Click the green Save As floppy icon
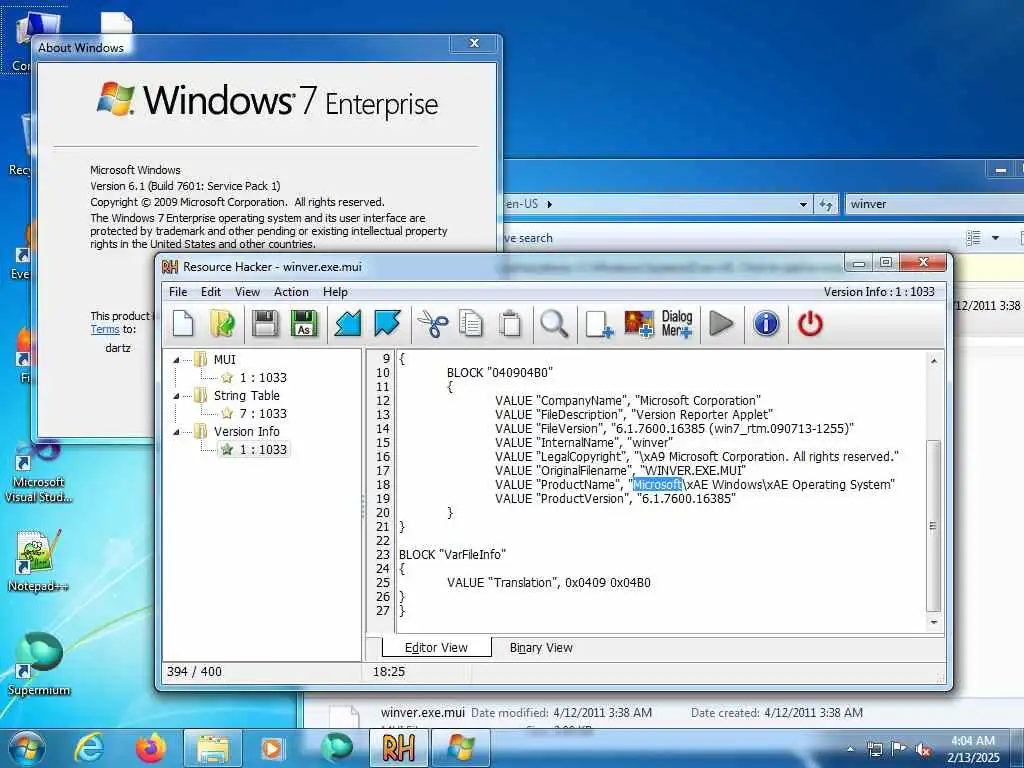 304,323
